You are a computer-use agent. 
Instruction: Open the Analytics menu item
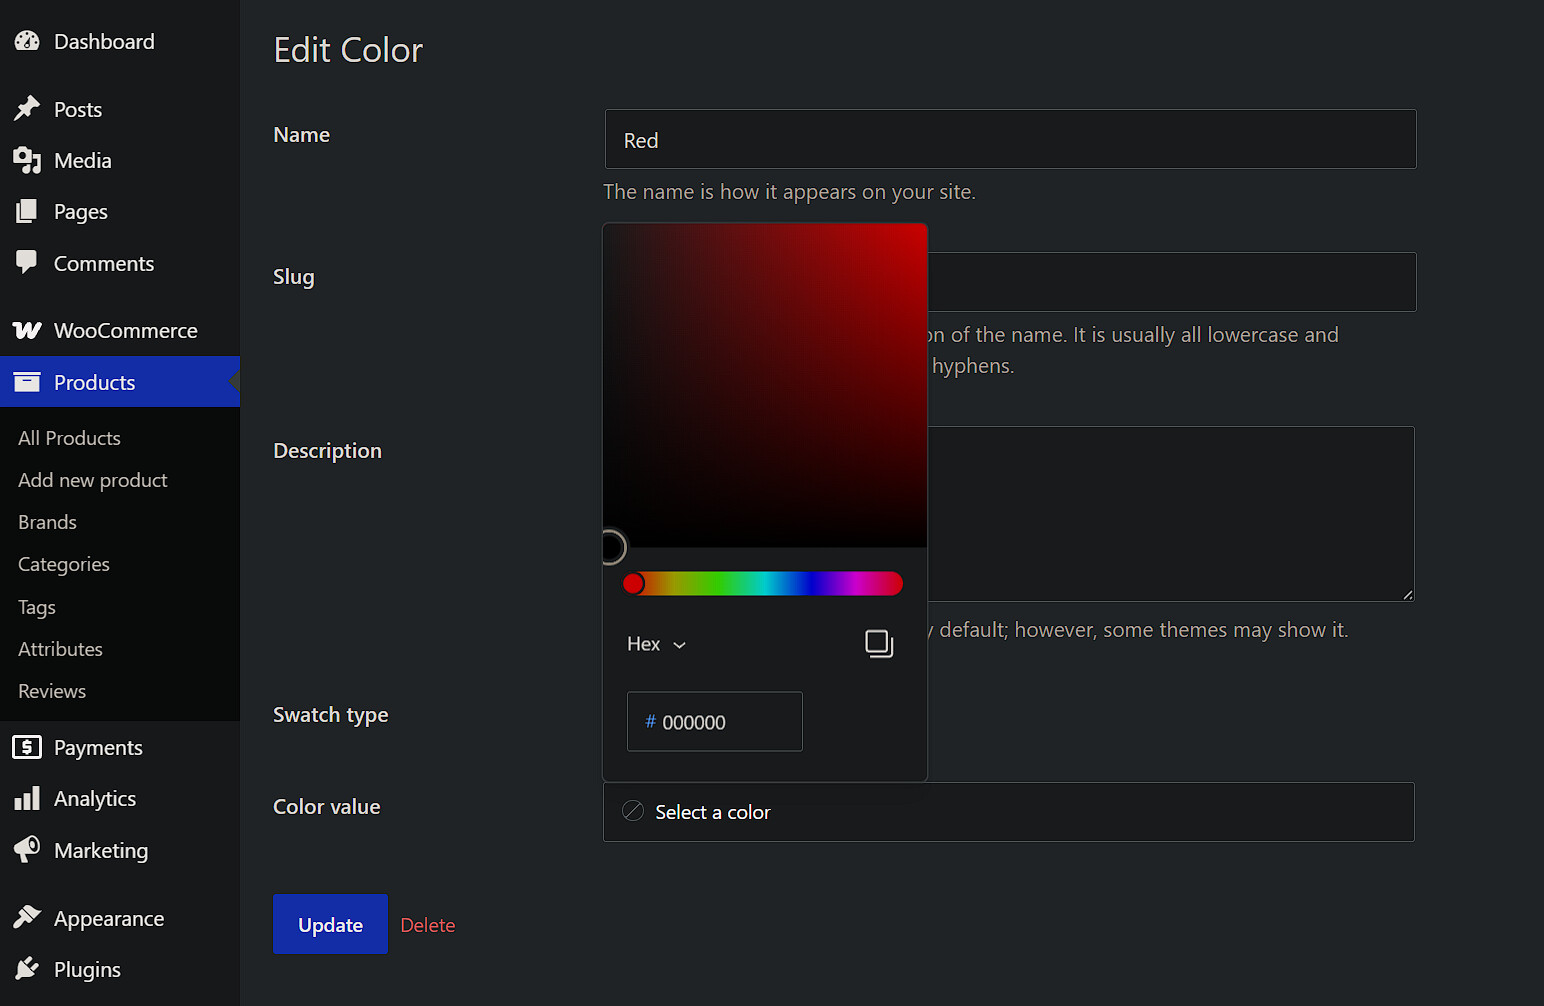(120, 798)
